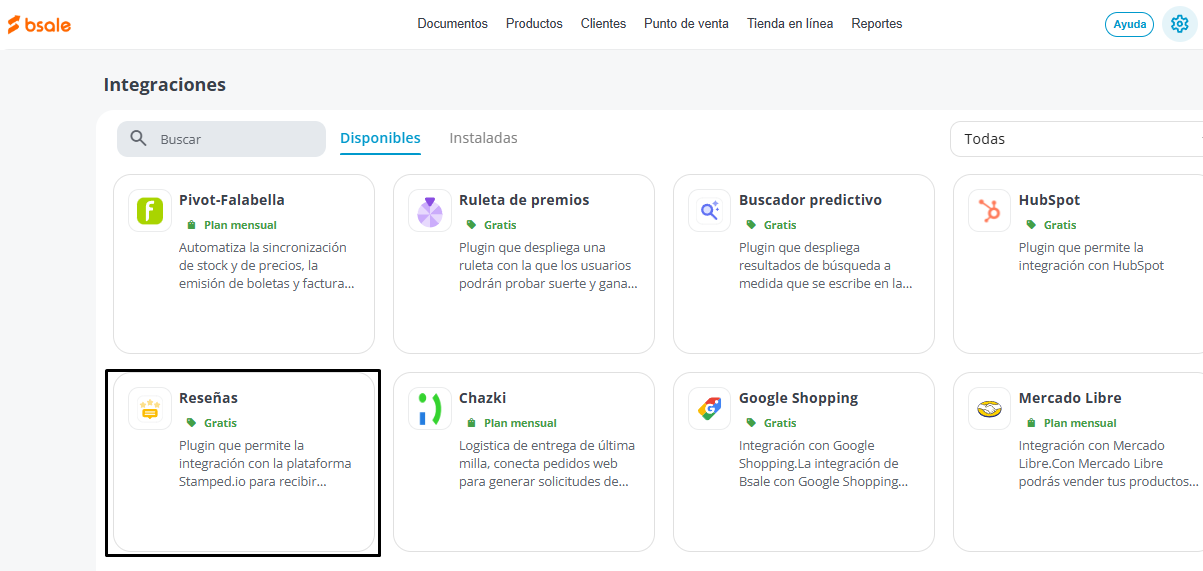Image resolution: width=1203 pixels, height=571 pixels.
Task: Click the Ruleta de premios wheel icon
Action: click(x=430, y=211)
